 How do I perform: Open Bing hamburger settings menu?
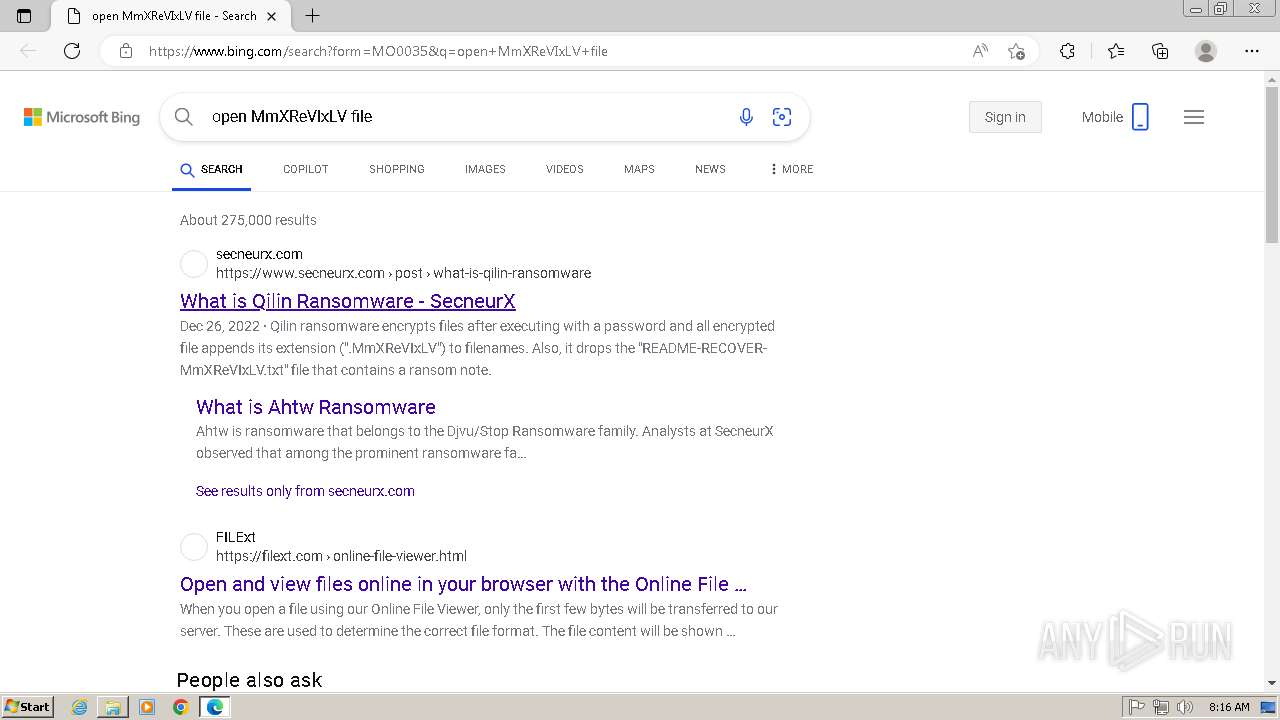tap(1194, 117)
